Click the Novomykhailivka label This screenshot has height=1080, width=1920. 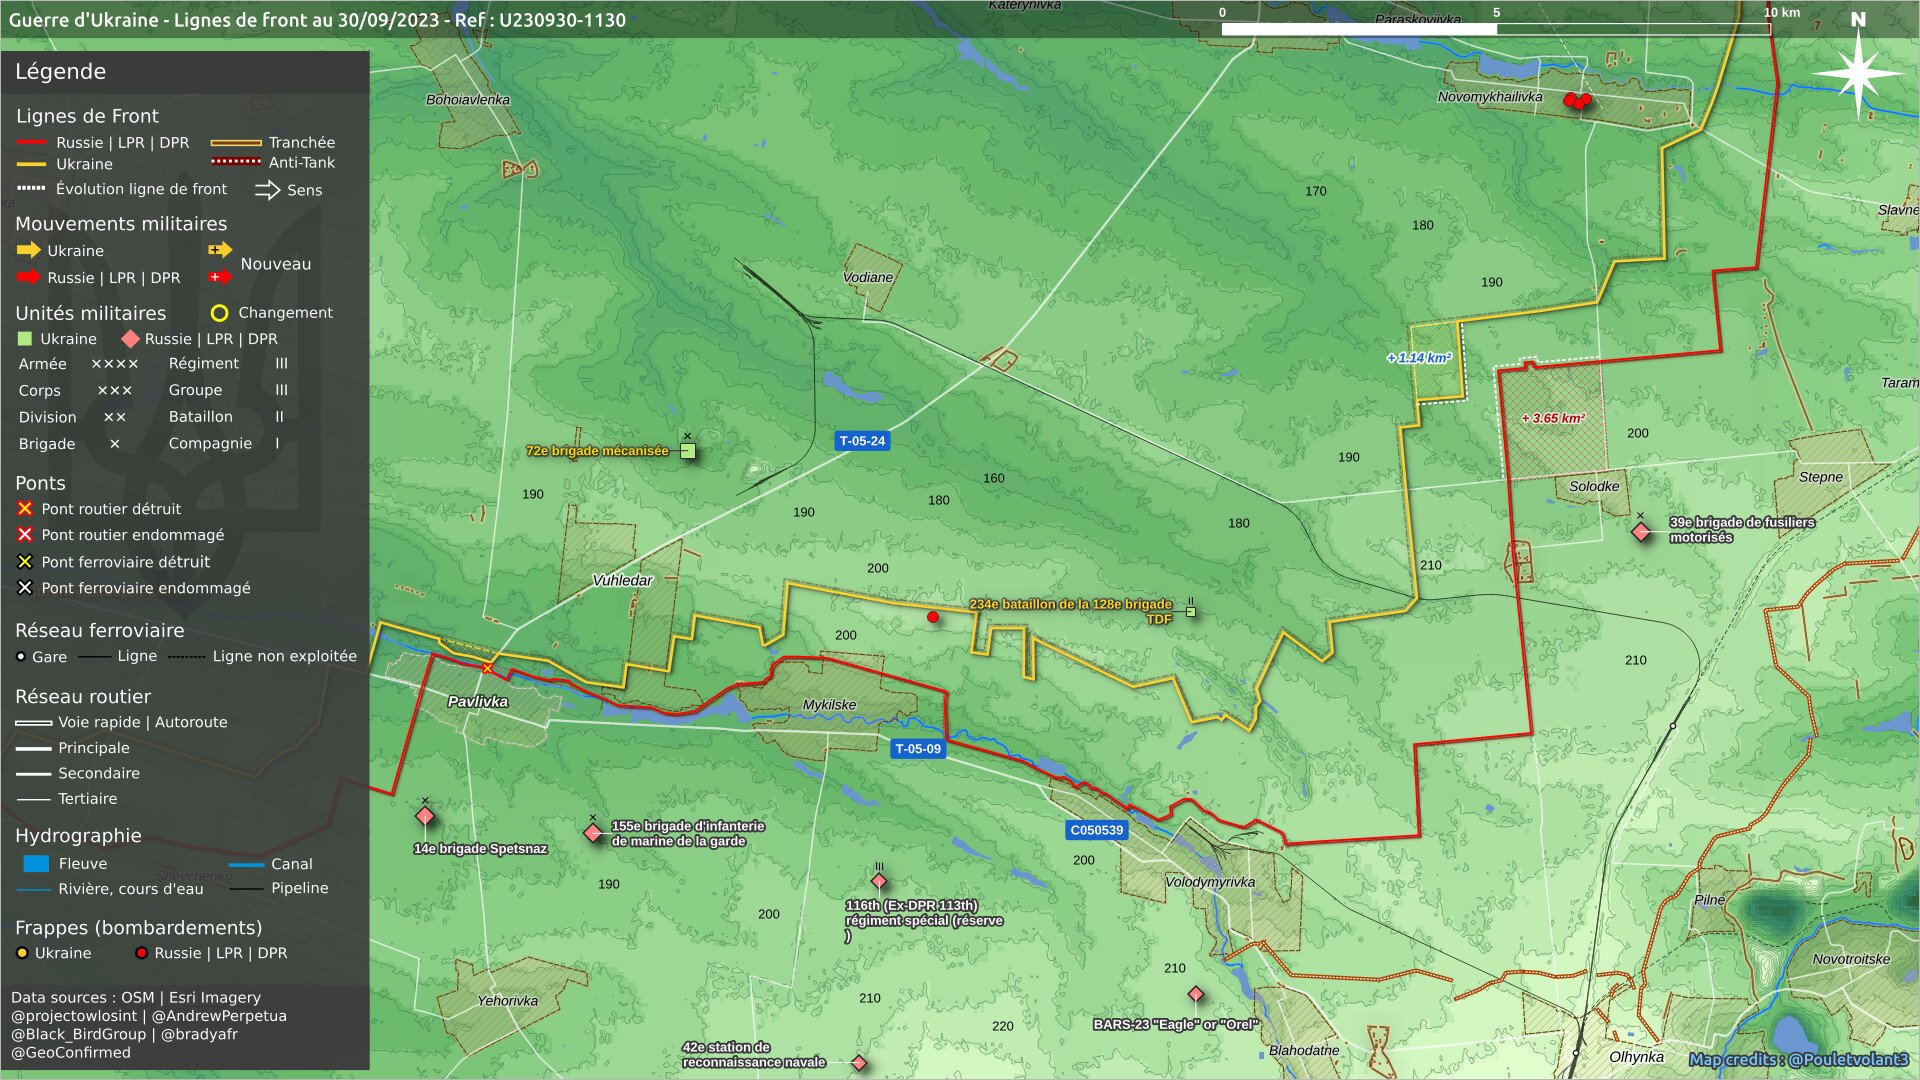1490,97
